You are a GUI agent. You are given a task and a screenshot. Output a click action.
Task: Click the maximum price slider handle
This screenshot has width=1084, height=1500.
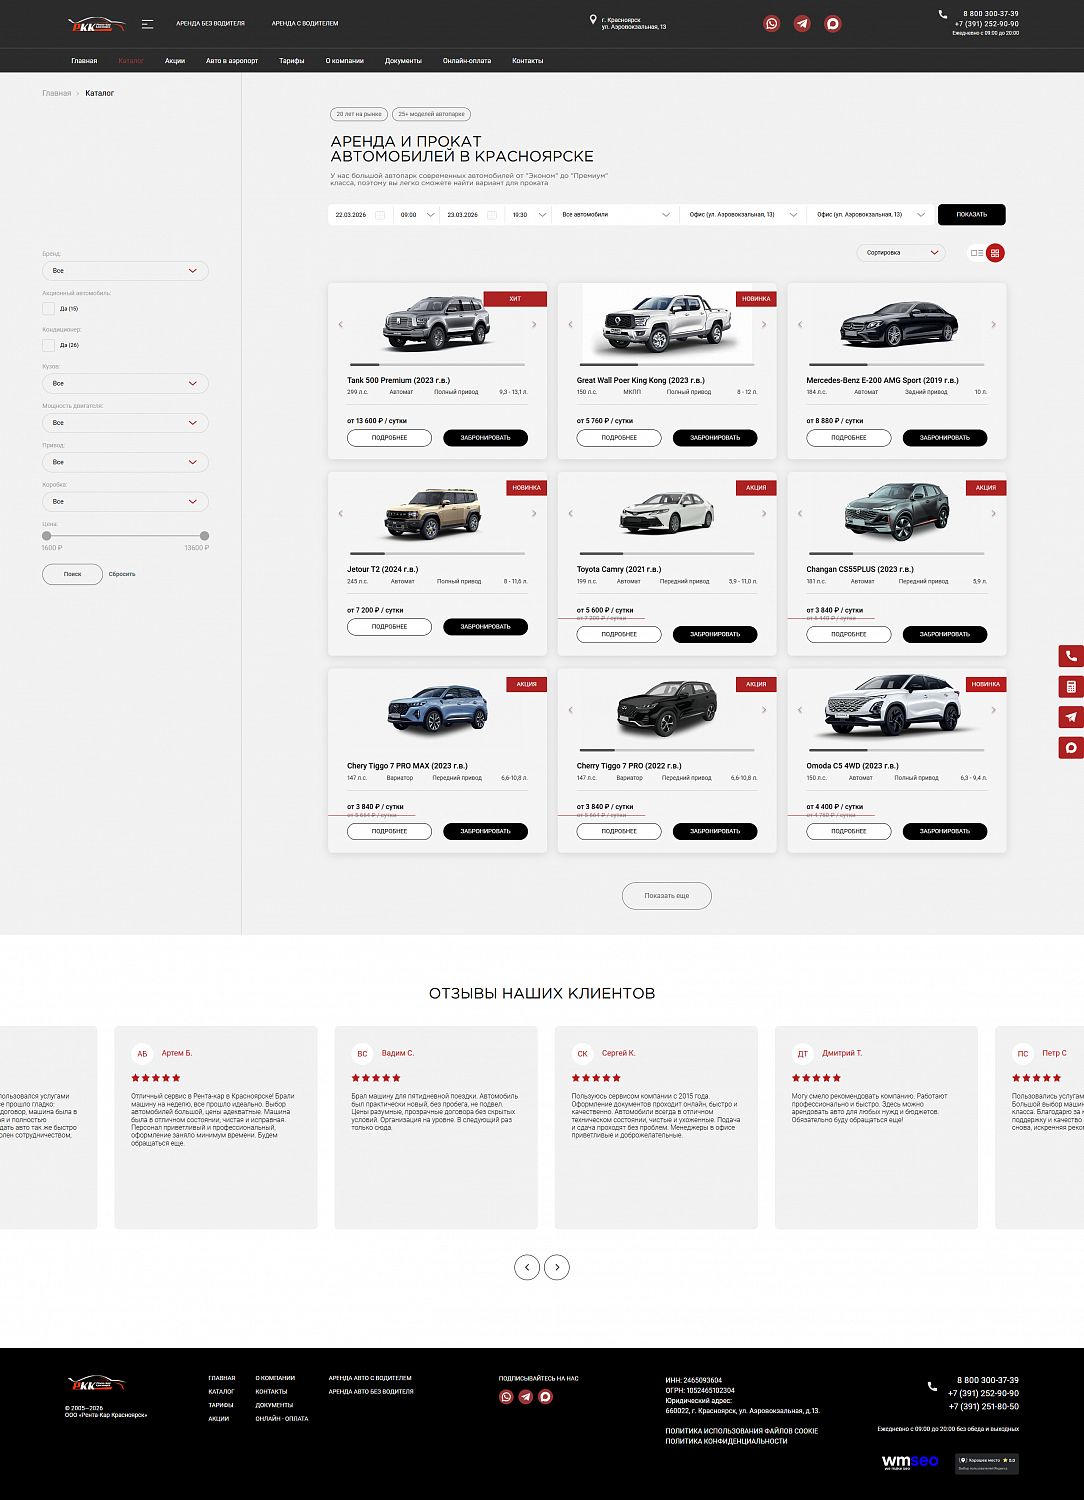pos(204,536)
